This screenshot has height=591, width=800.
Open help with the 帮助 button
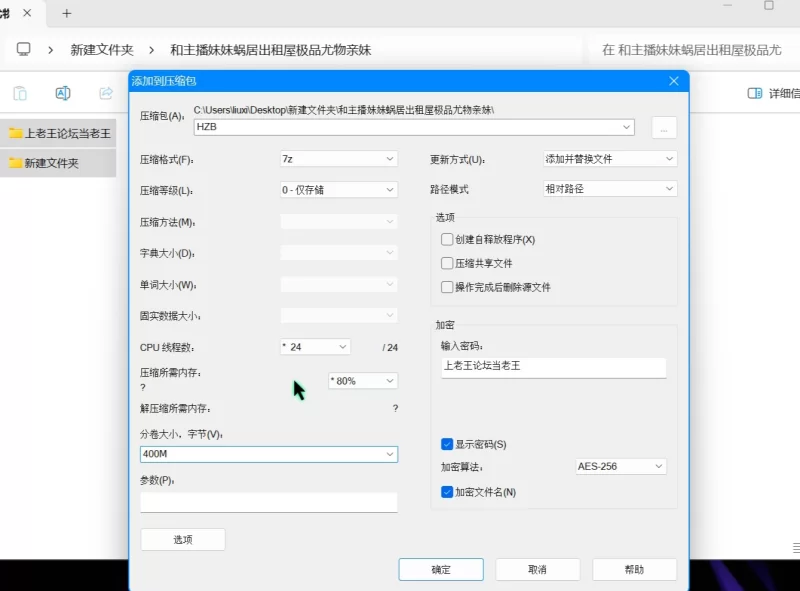pos(634,570)
